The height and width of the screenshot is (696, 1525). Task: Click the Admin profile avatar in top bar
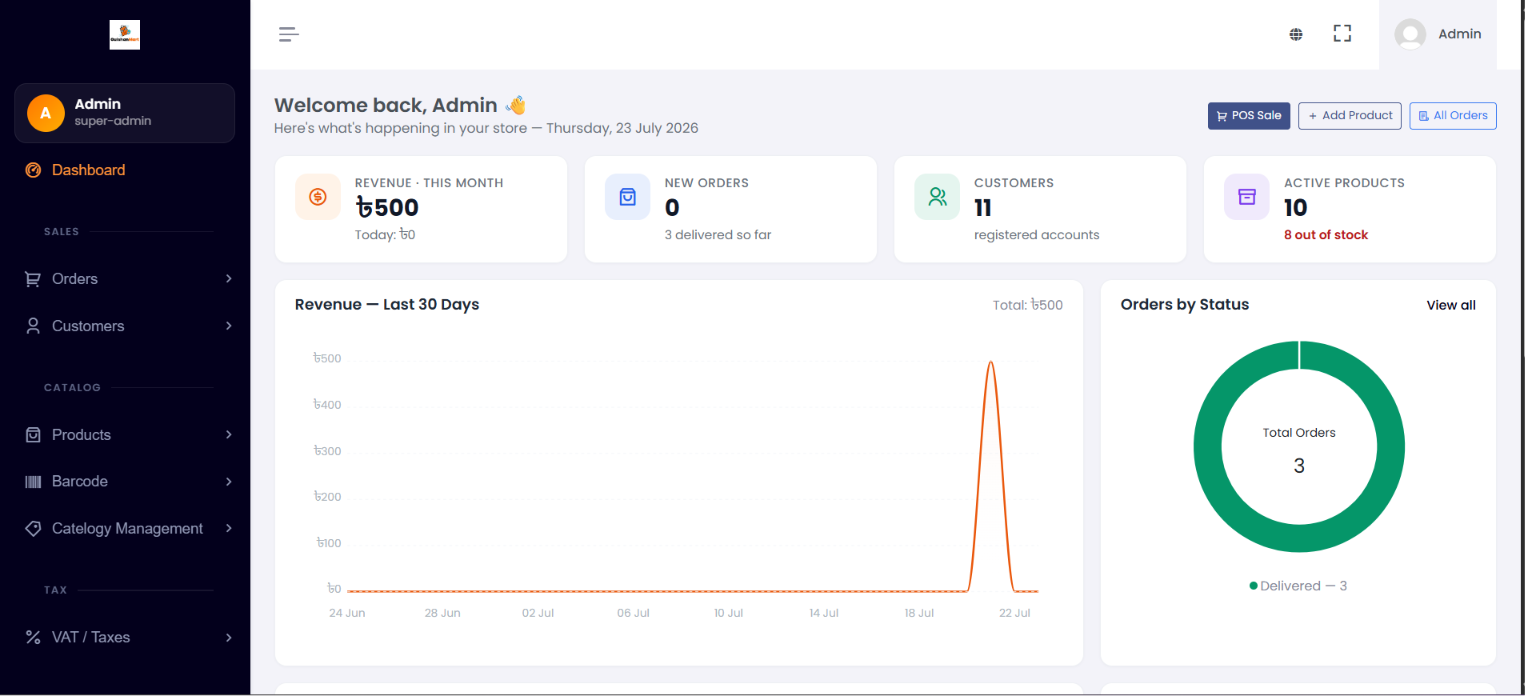(1410, 34)
